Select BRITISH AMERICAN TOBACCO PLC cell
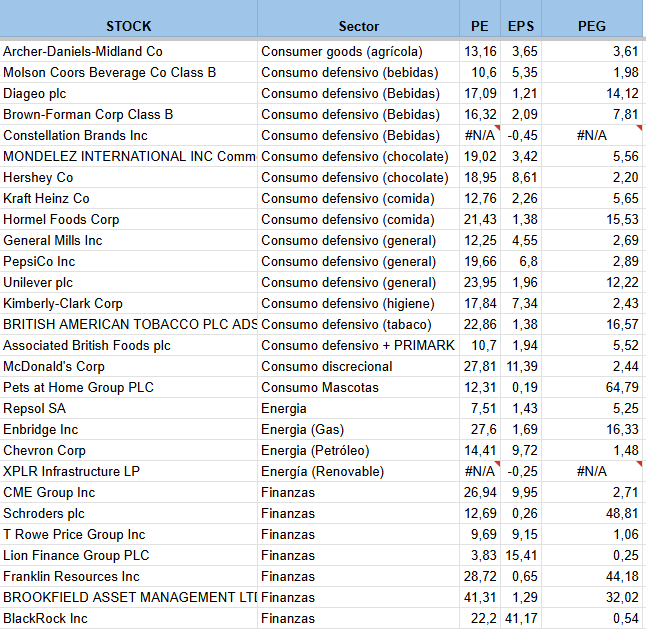 pyautogui.click(x=129, y=325)
